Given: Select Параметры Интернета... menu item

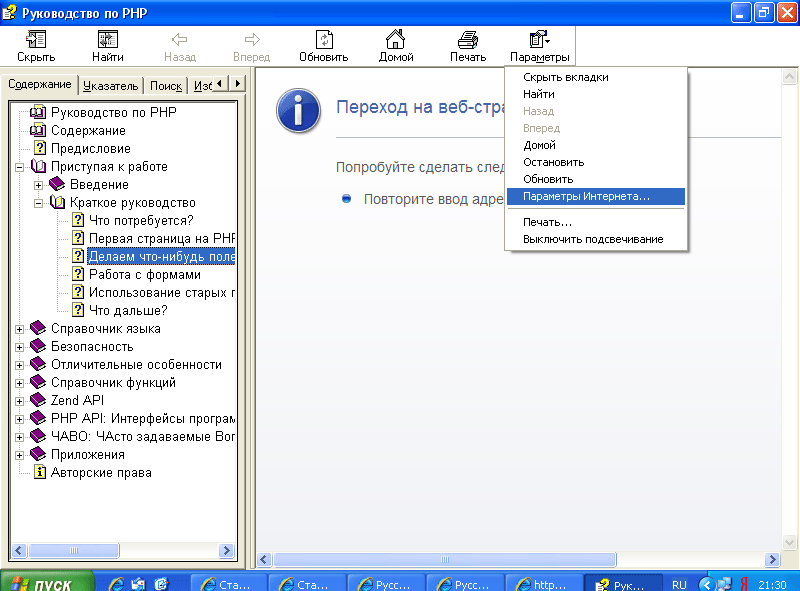Looking at the screenshot, I should point(595,196).
